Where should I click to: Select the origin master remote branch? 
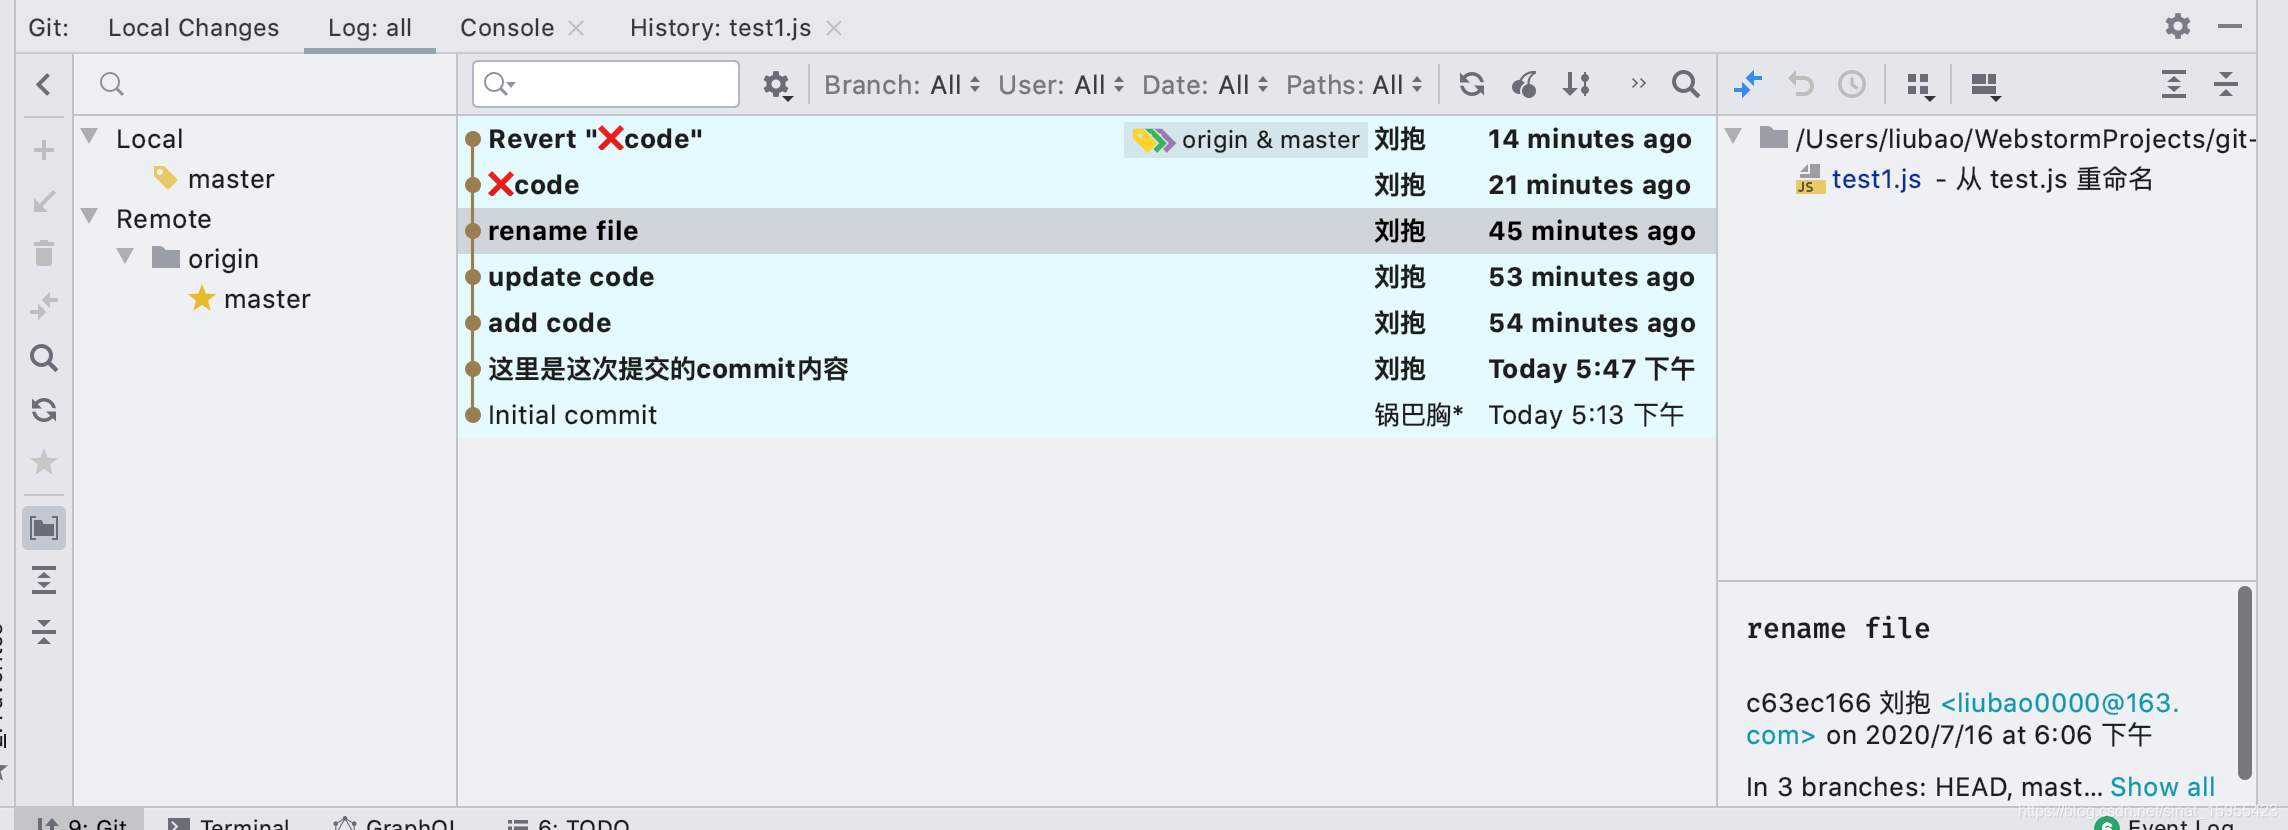point(267,299)
